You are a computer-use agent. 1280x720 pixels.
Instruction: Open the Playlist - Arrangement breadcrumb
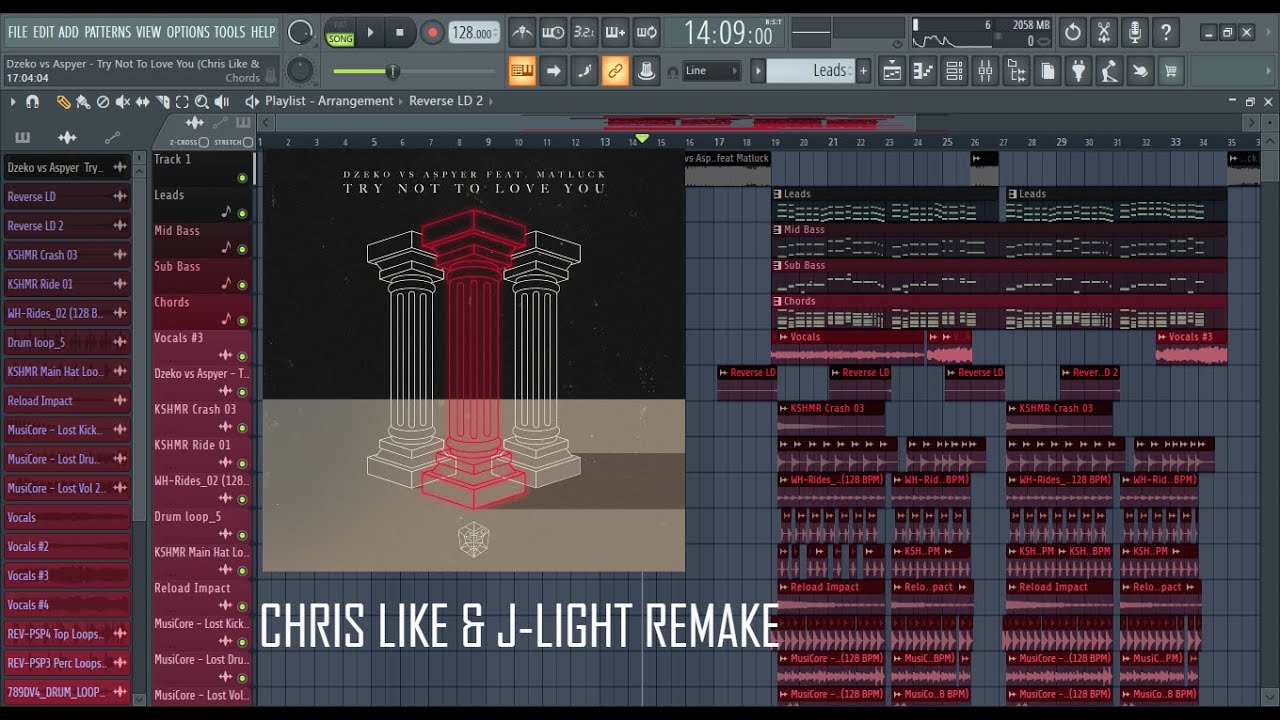329,101
